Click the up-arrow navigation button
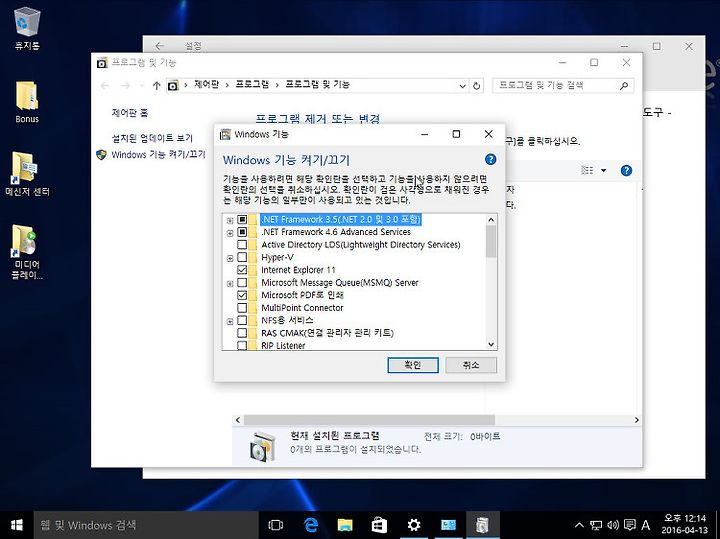This screenshot has width=720, height=539. (x=157, y=85)
